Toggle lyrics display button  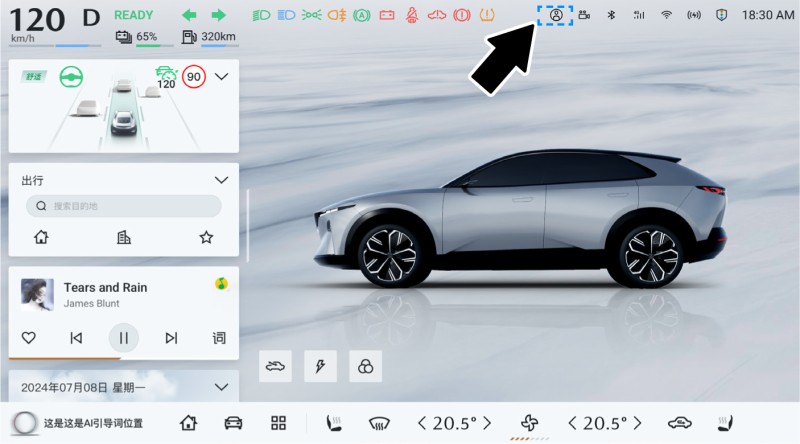point(219,338)
